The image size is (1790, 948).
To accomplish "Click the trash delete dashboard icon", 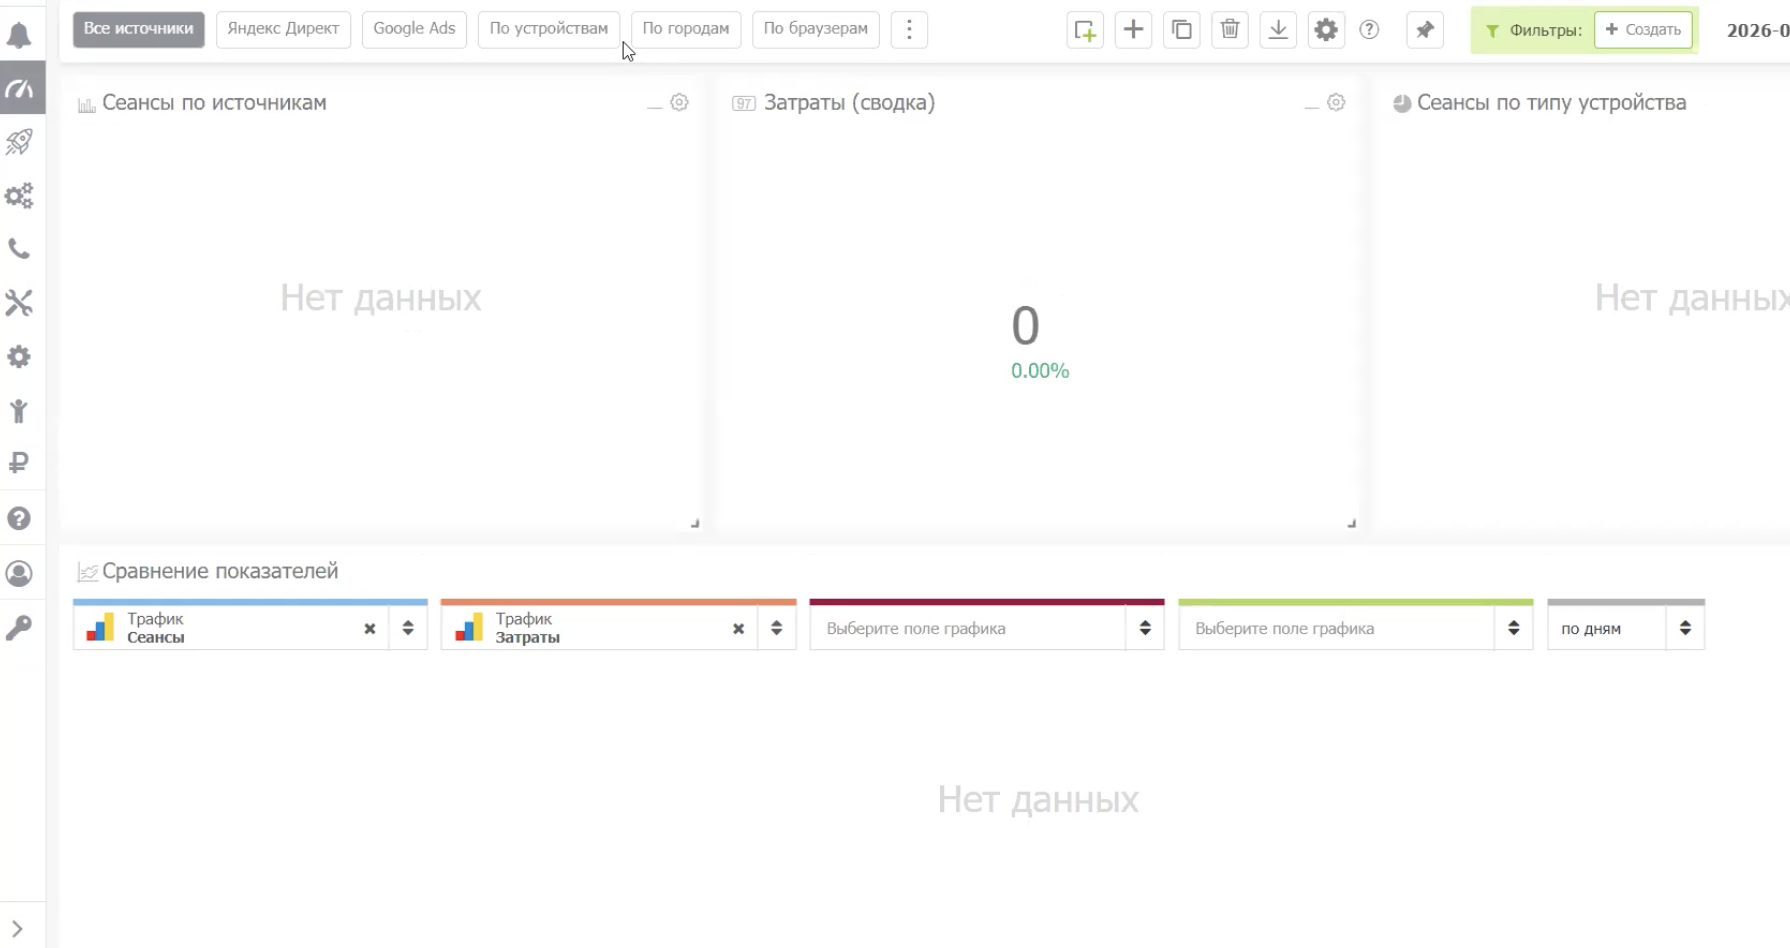I will 1229,30.
